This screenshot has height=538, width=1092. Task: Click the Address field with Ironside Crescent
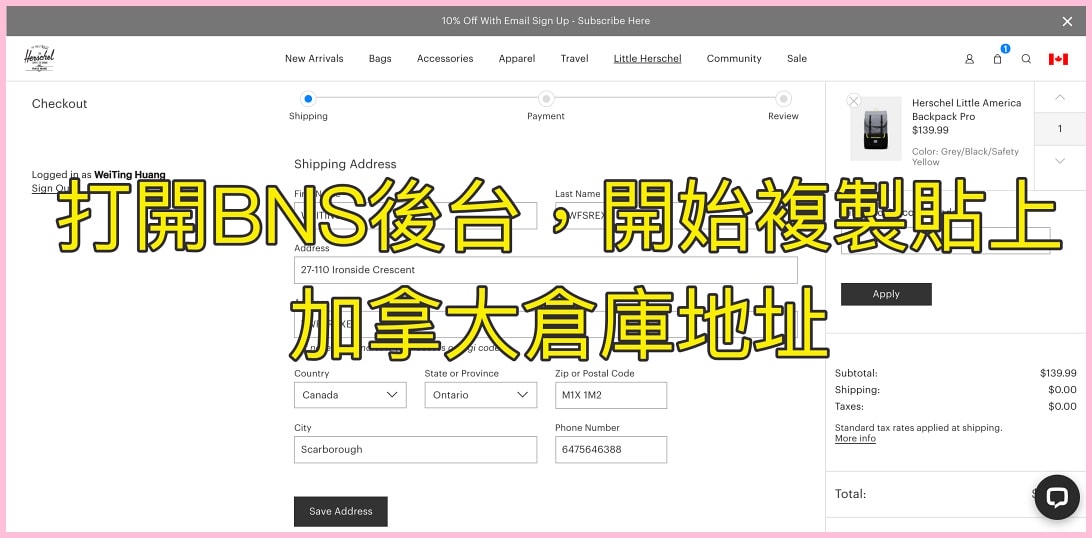pos(546,270)
